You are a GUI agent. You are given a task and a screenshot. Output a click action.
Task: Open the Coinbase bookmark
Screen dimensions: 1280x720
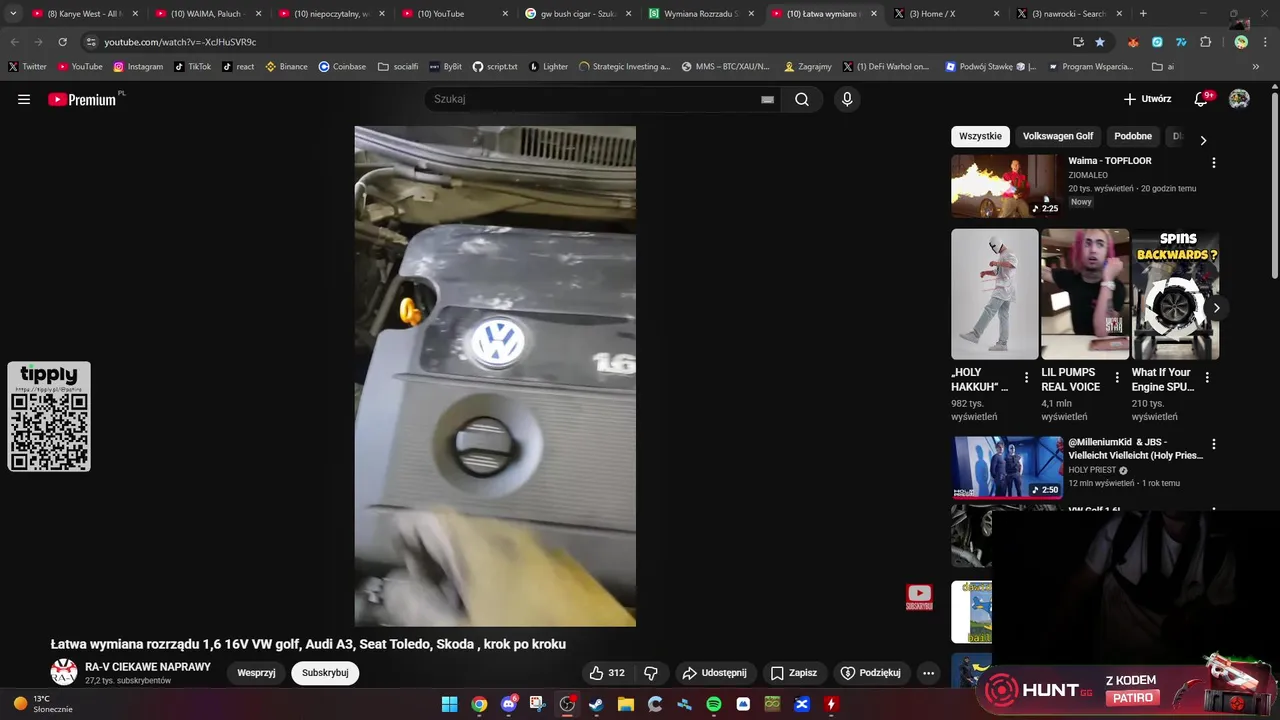click(x=342, y=67)
